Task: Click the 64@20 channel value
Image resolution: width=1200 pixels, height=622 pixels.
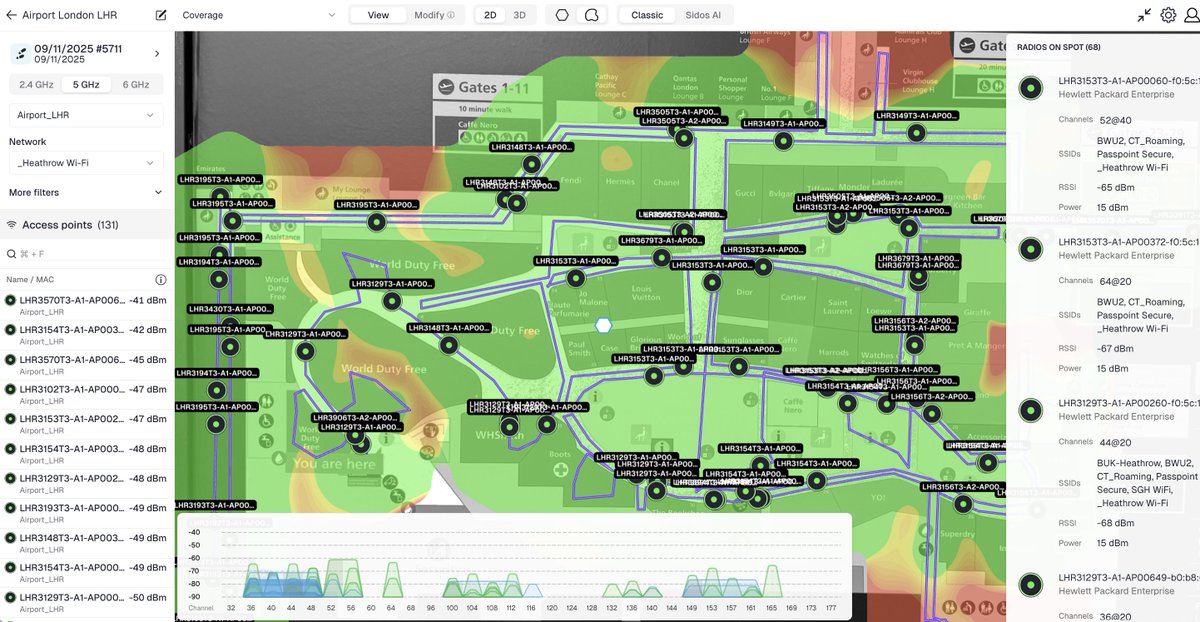Action: (x=1115, y=281)
